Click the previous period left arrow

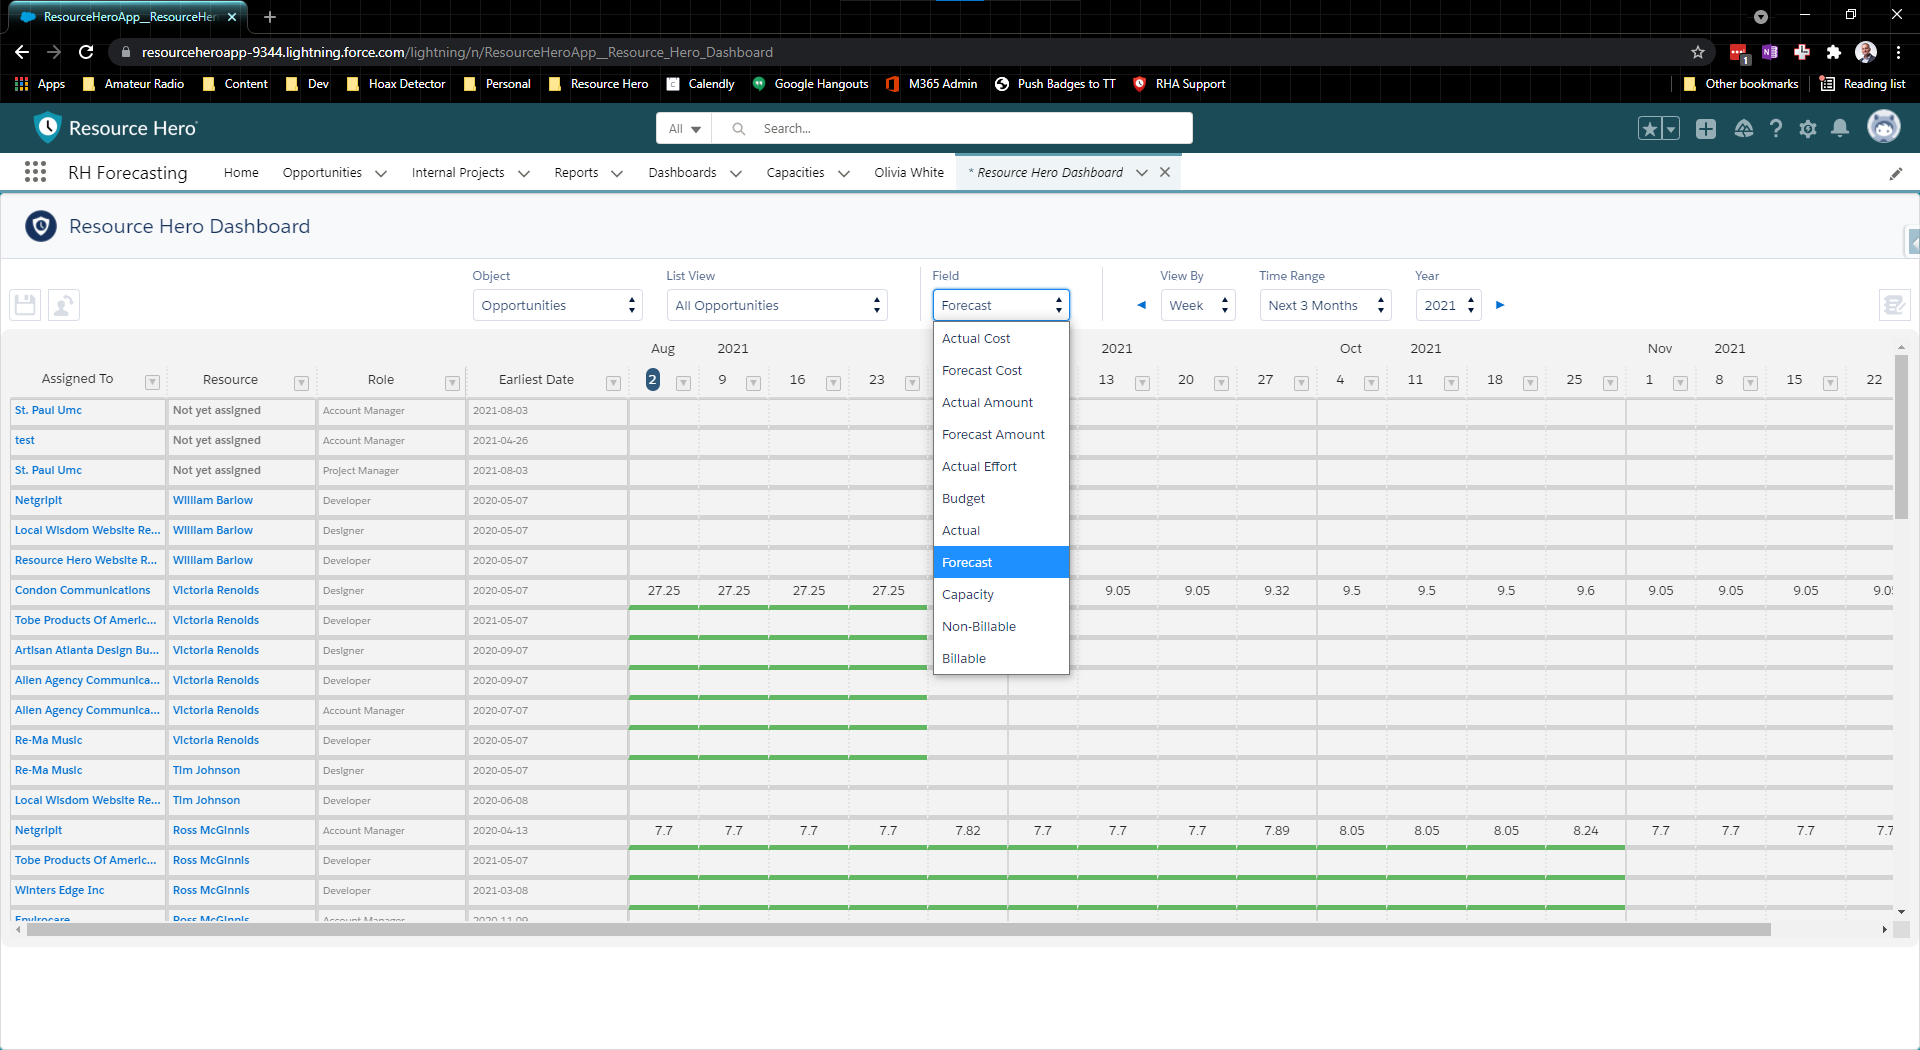[x=1141, y=305]
